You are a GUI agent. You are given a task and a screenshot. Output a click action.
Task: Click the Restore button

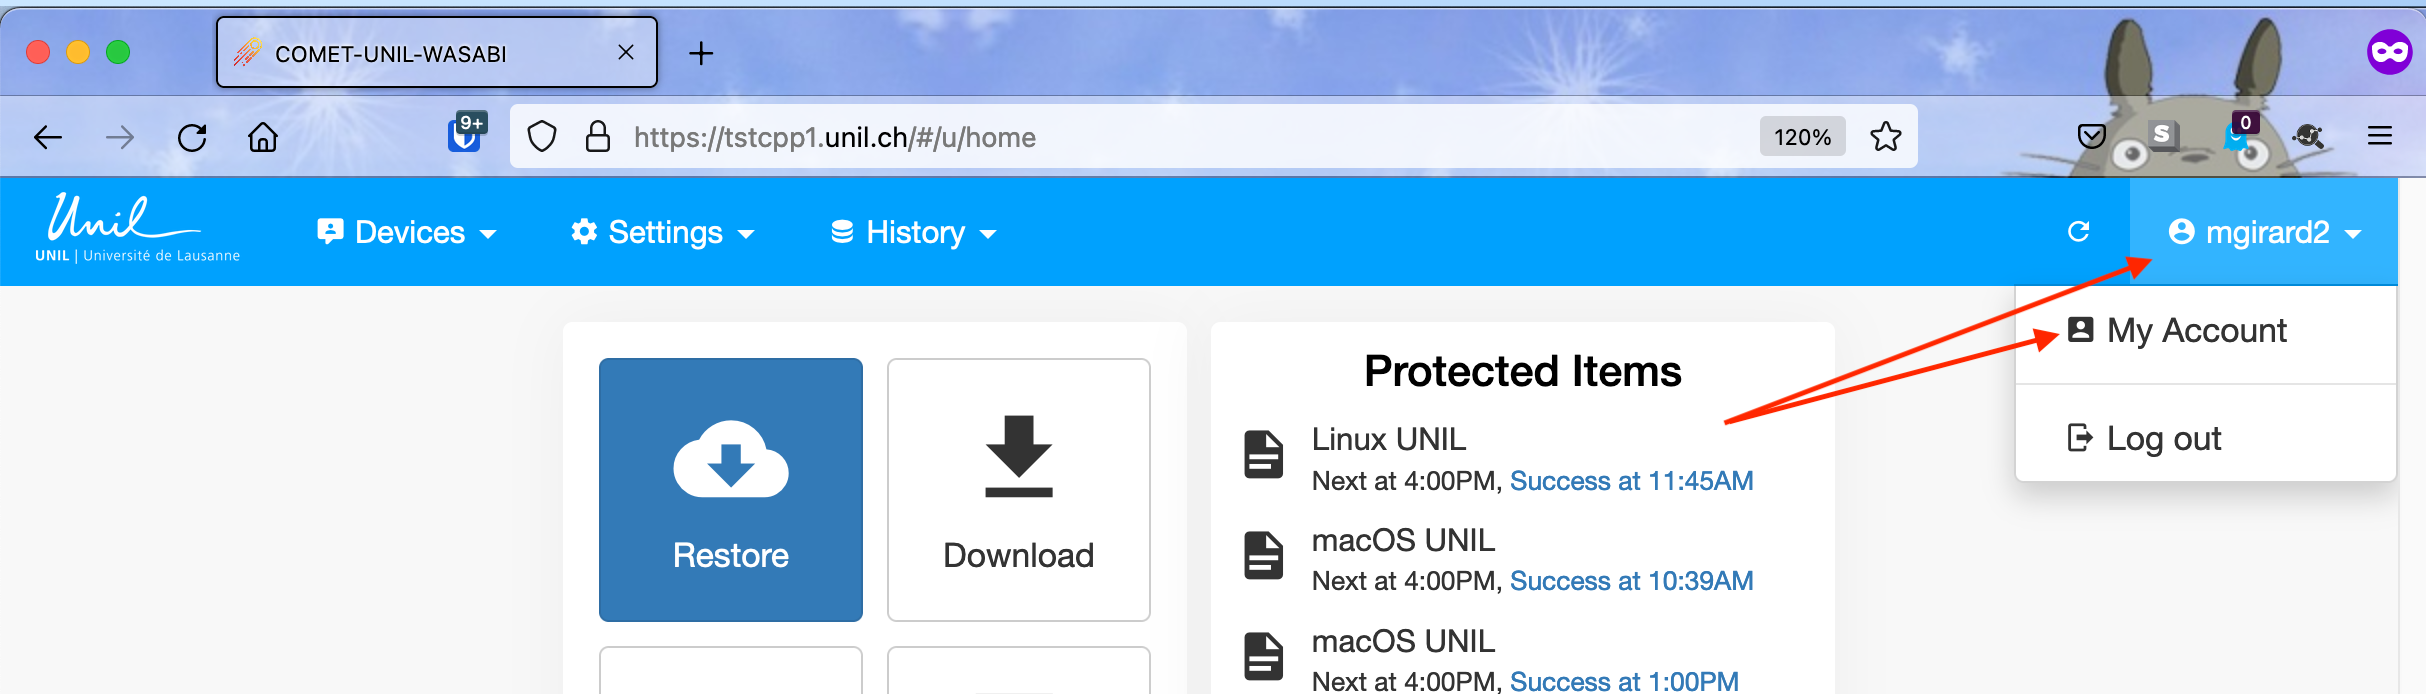coord(731,490)
